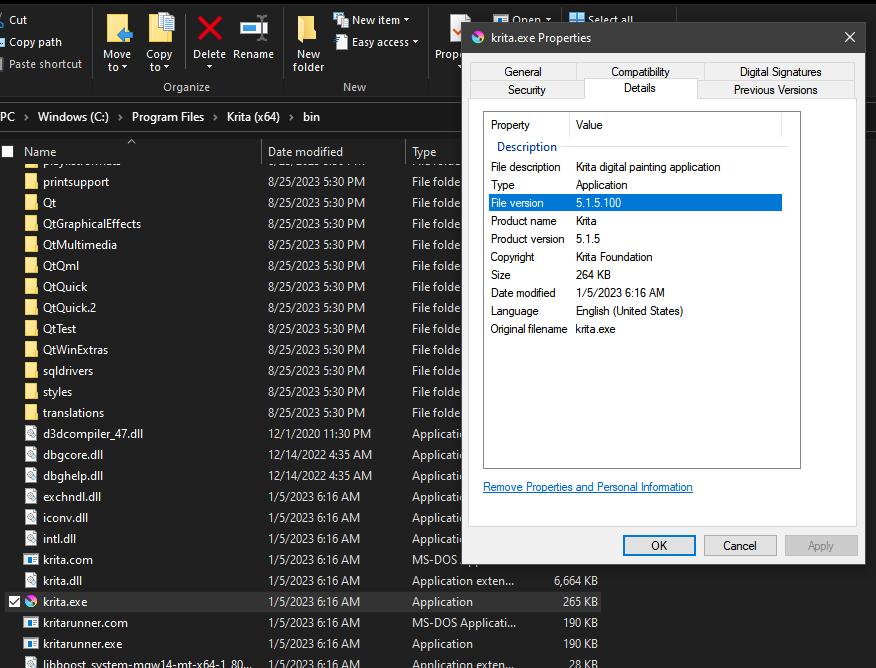Click the OK button
Screen dimensions: 876x668
659,546
